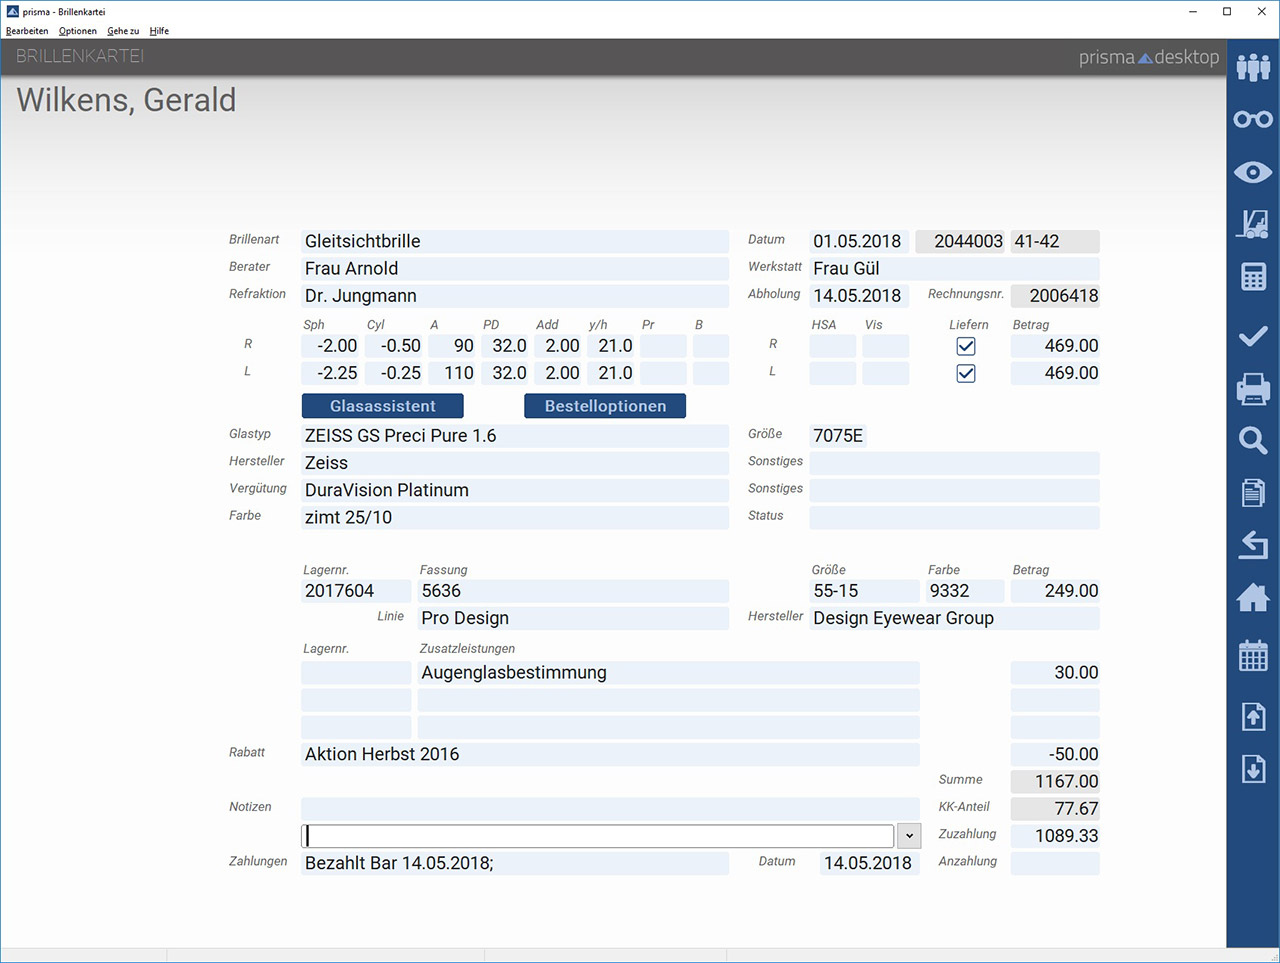Viewport: 1280px width, 963px height.
Task: Click the left eye Sph value -2.25
Action: pos(330,373)
